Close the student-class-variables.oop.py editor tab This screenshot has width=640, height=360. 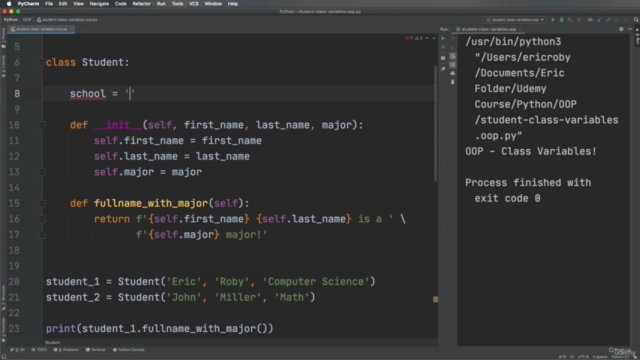point(71,29)
